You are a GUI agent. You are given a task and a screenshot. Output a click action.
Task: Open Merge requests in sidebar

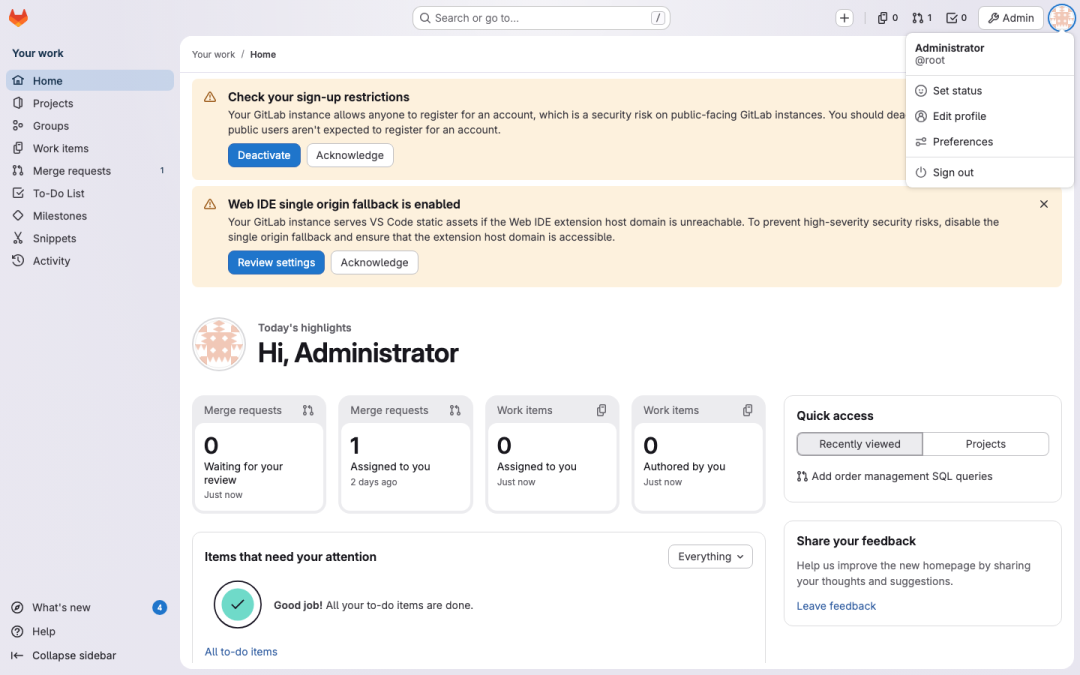coord(90,171)
